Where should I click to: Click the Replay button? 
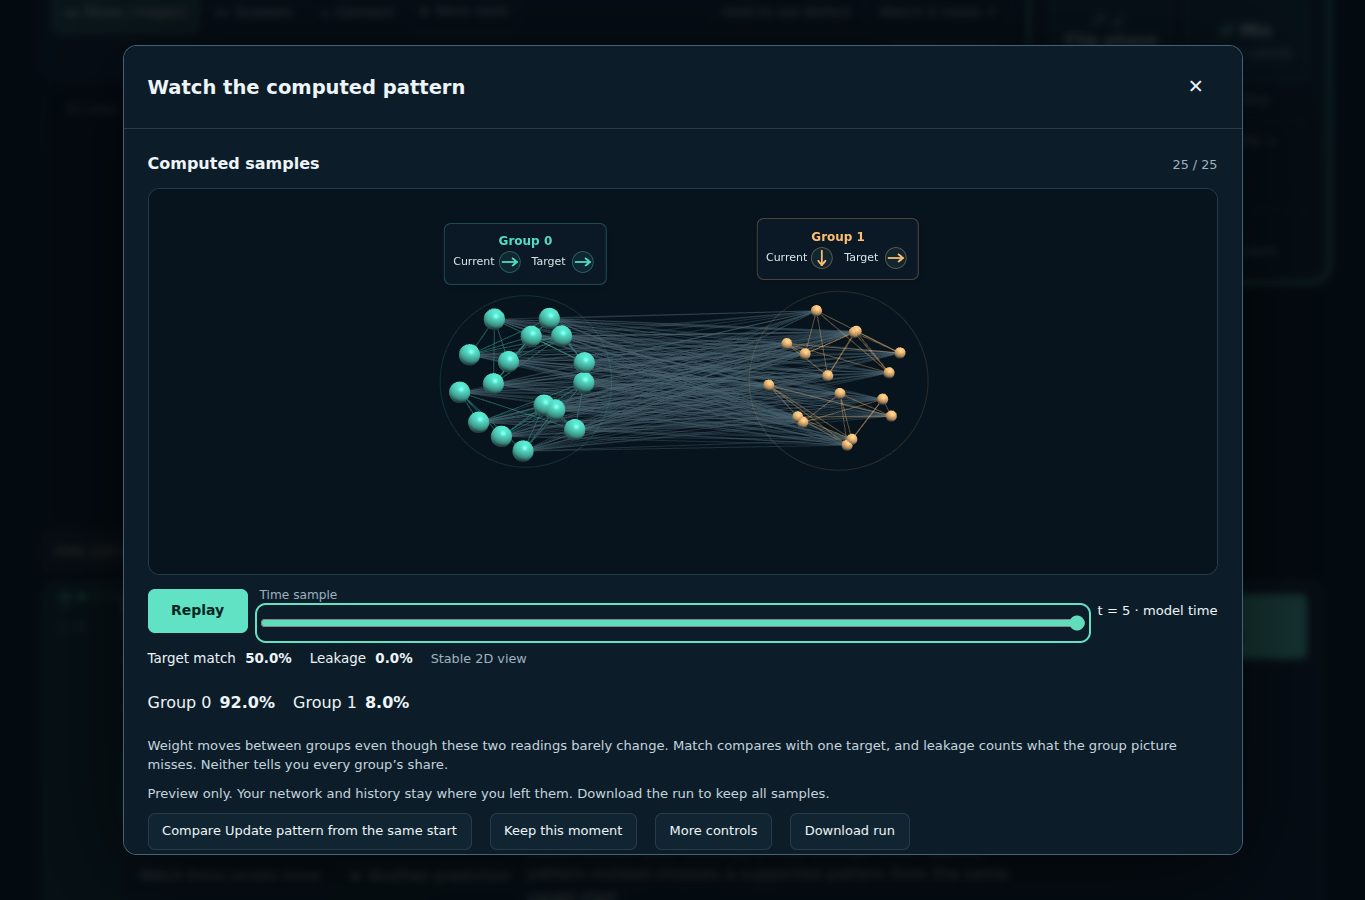point(198,610)
